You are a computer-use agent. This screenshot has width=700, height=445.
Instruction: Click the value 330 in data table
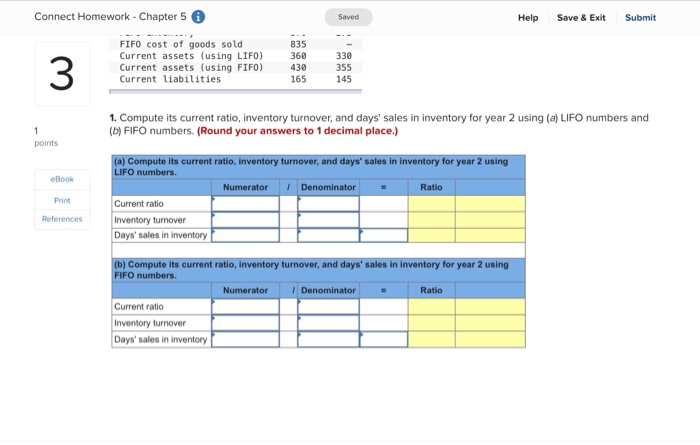344,56
